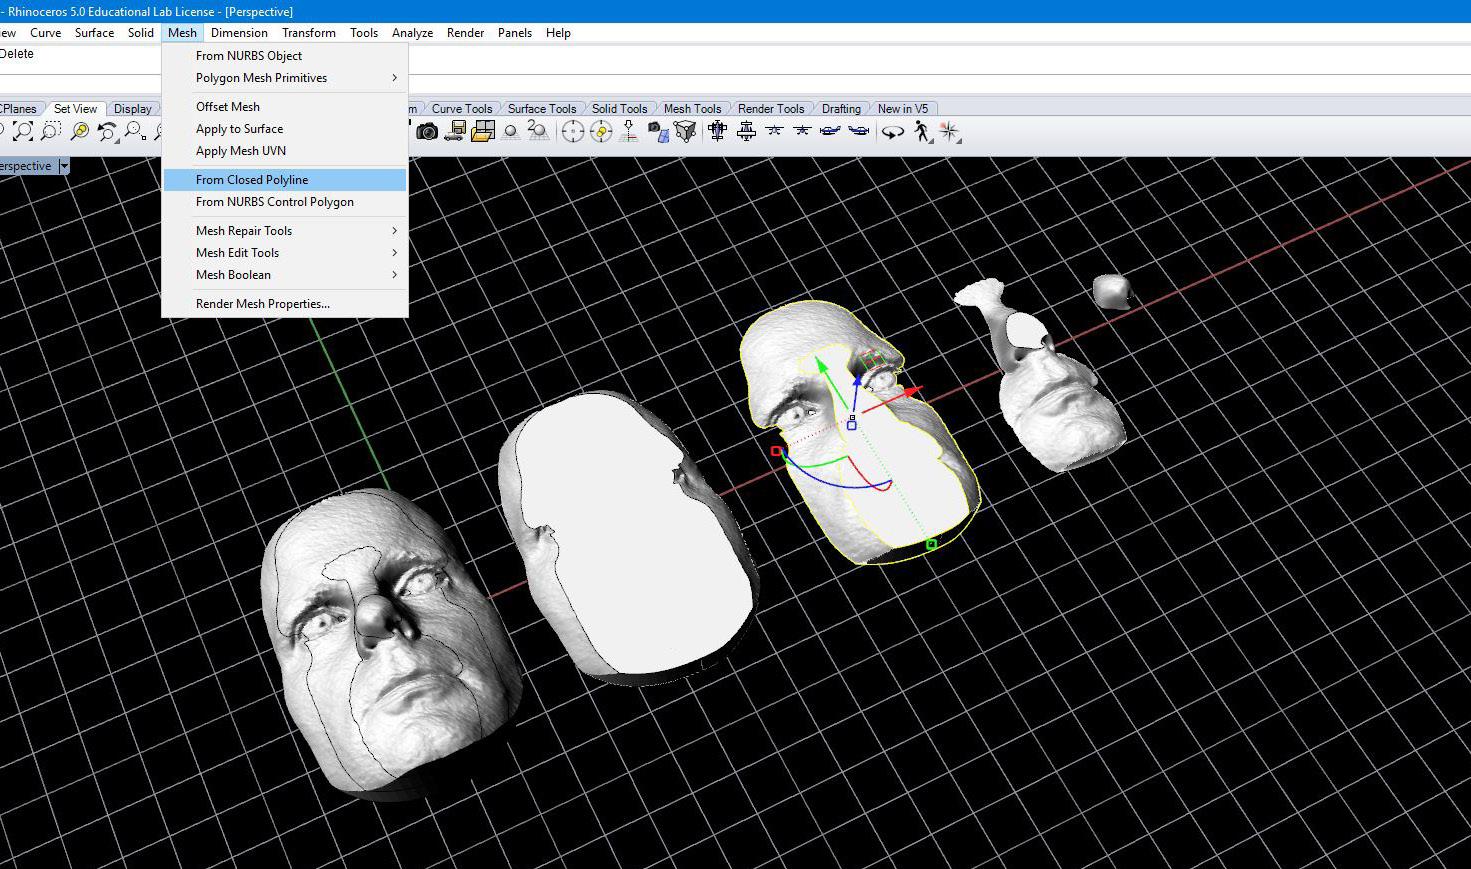Screen dimensions: 1471x869
Task: Click the floppy disk save view icon
Action: click(x=456, y=131)
